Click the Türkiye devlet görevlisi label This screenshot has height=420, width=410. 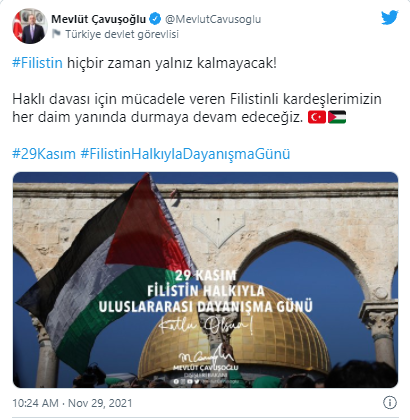click(122, 34)
